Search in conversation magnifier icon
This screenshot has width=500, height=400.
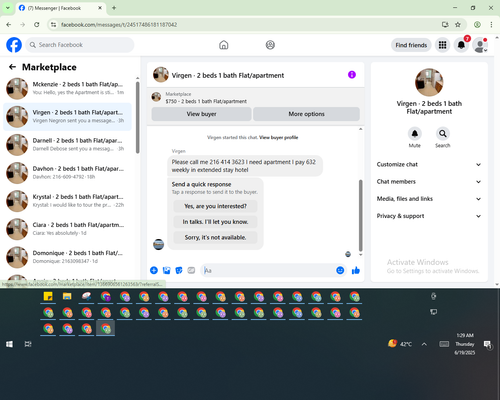(x=443, y=134)
